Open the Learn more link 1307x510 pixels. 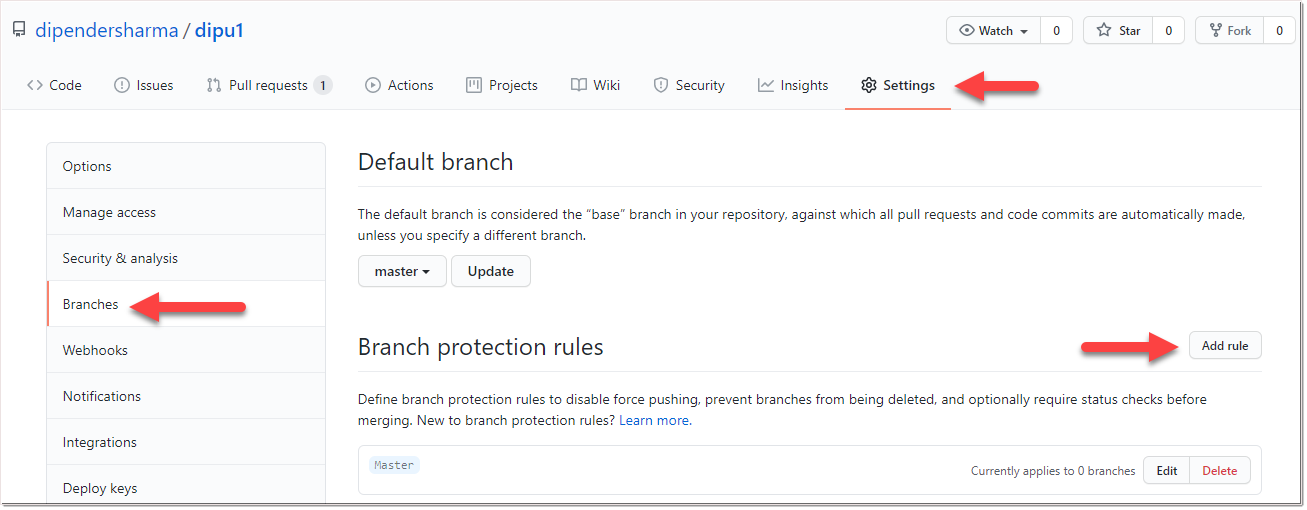point(654,420)
